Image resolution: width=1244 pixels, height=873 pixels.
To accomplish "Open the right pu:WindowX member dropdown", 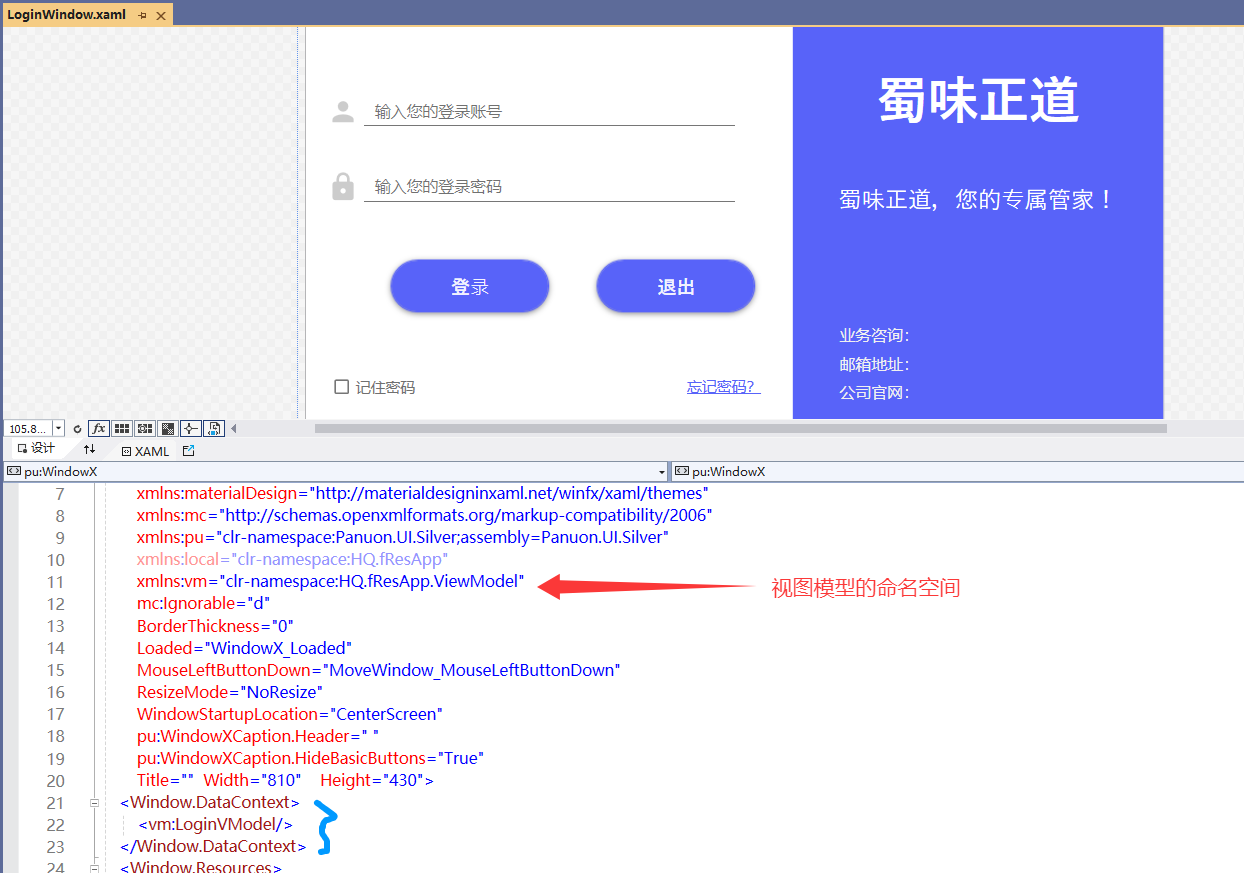I will [x=957, y=471].
